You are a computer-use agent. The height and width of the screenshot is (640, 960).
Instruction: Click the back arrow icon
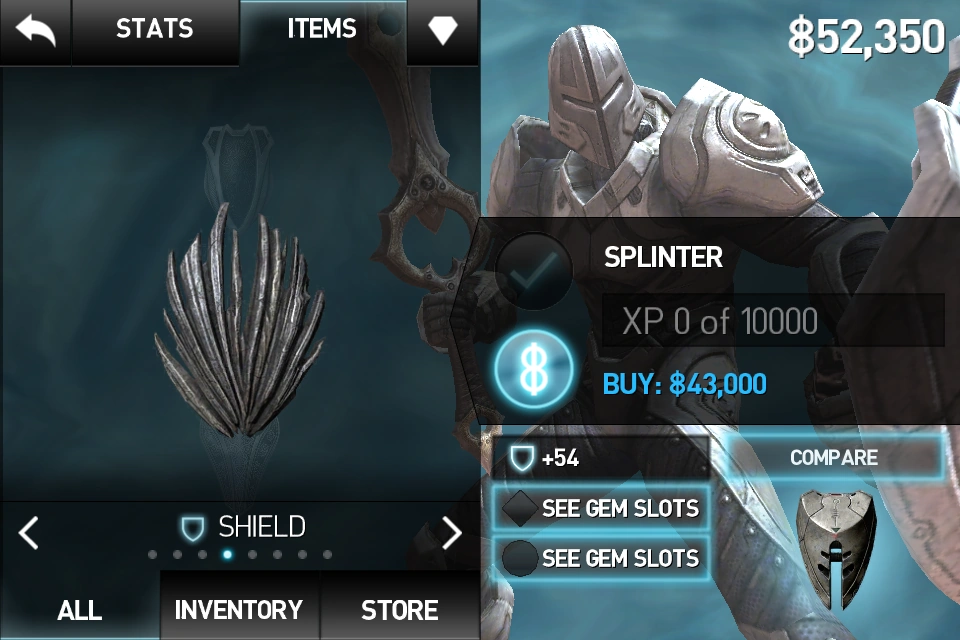36,31
